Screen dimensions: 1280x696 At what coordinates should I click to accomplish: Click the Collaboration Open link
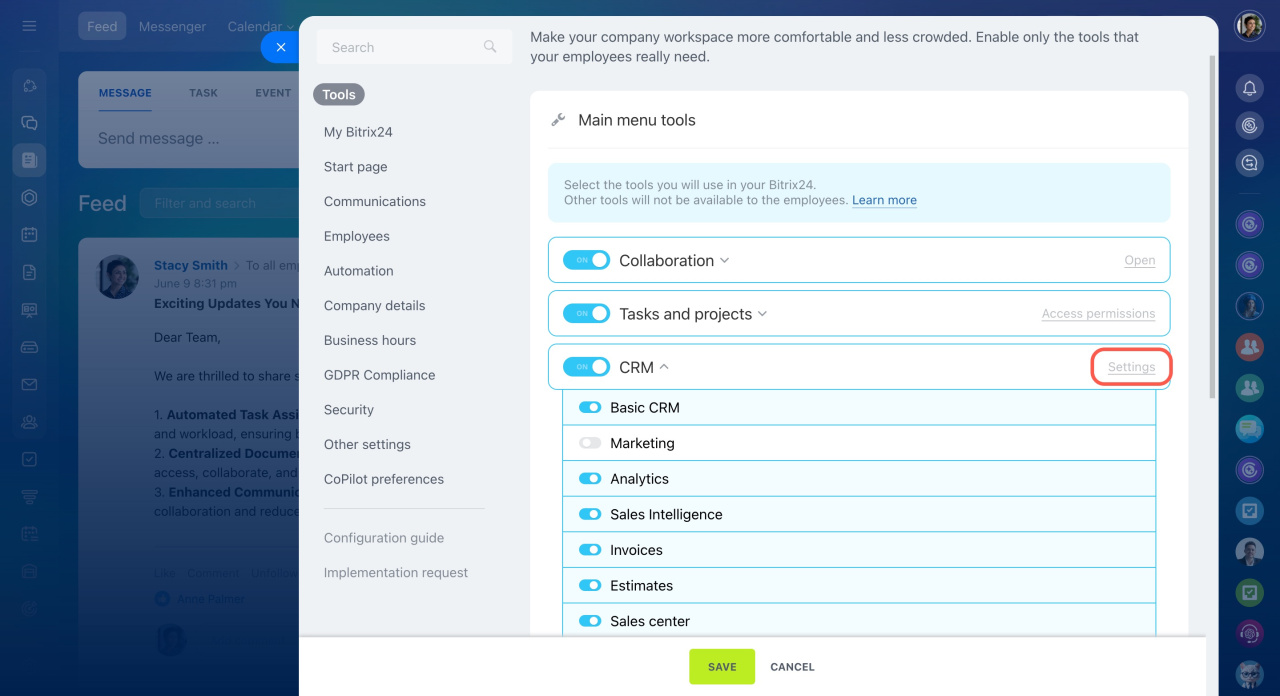pyautogui.click(x=1140, y=260)
